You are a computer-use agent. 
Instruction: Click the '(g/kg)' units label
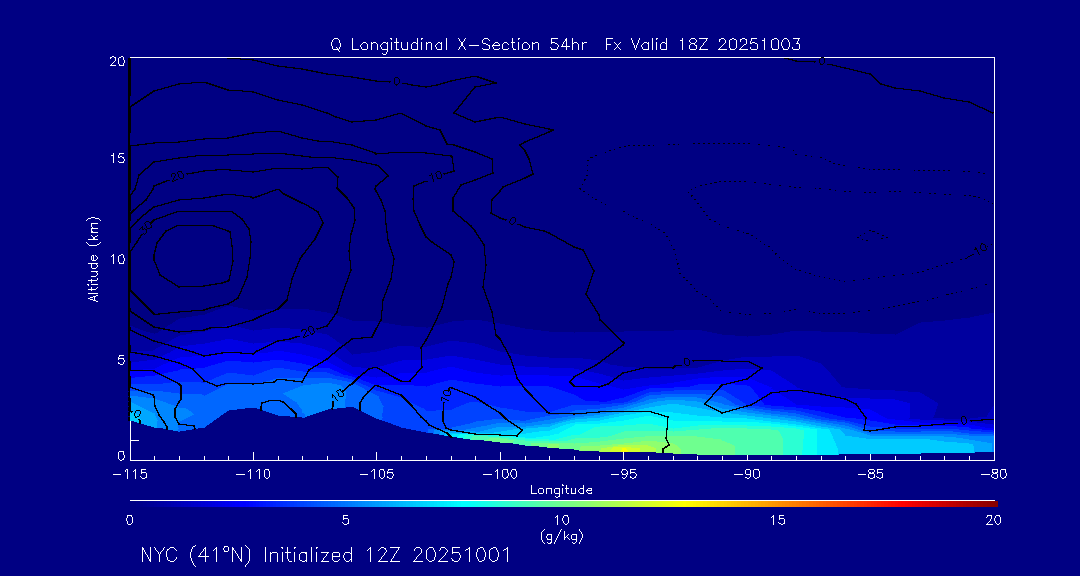561,536
